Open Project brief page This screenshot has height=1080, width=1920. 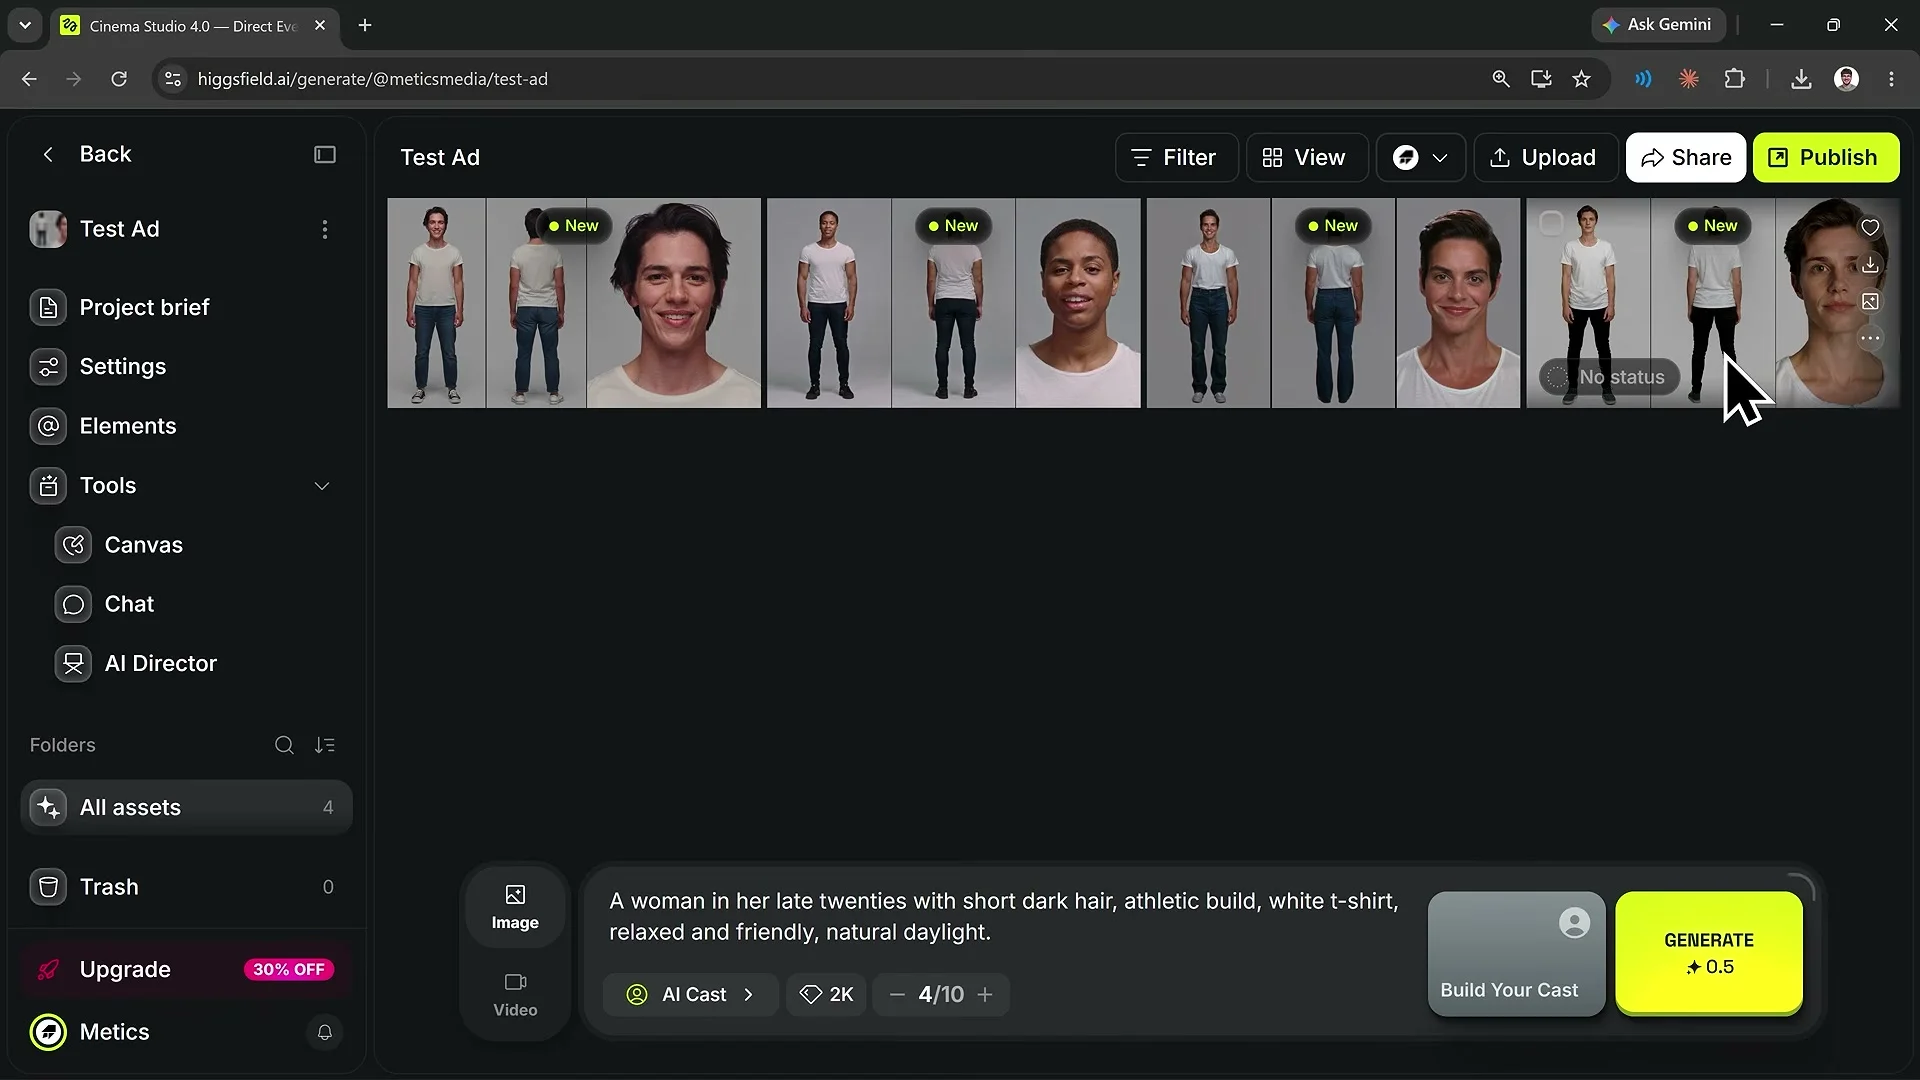(x=186, y=308)
